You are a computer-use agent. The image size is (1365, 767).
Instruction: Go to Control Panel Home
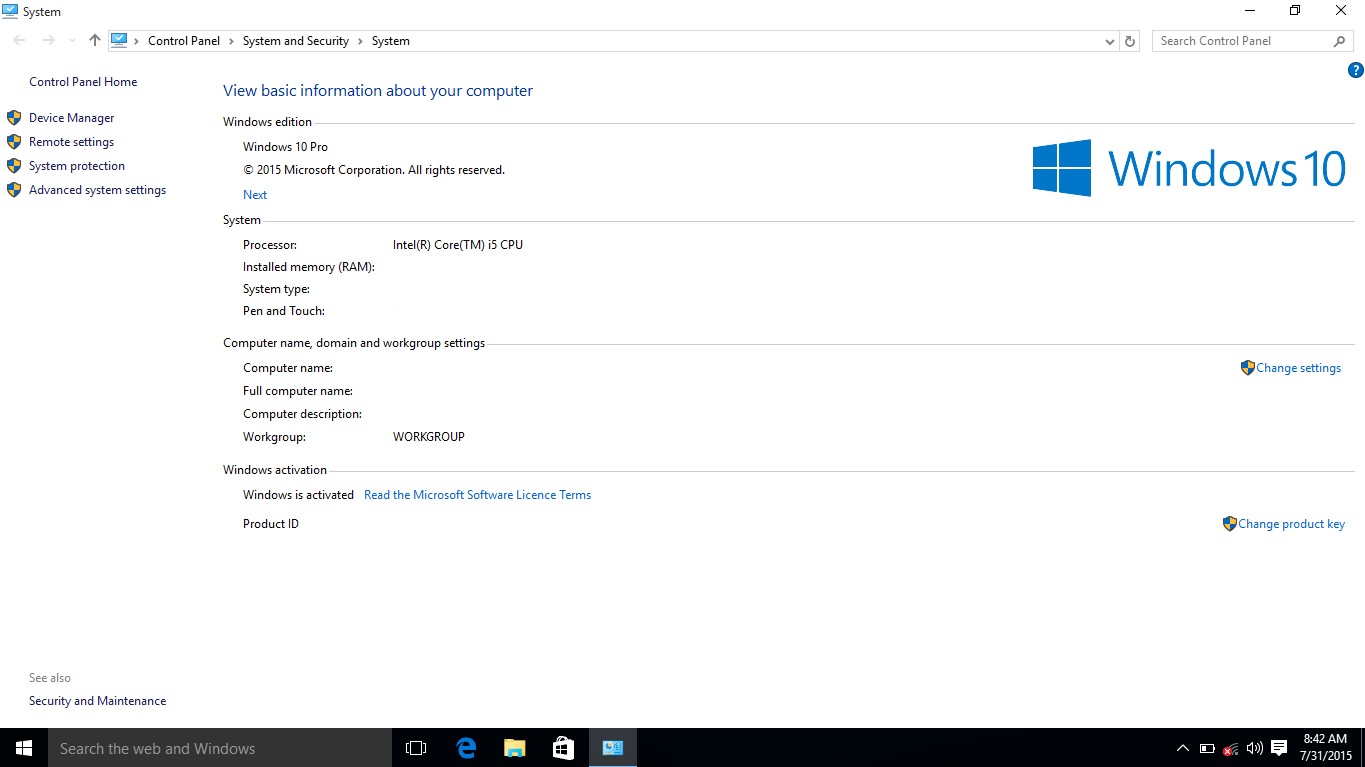(83, 82)
